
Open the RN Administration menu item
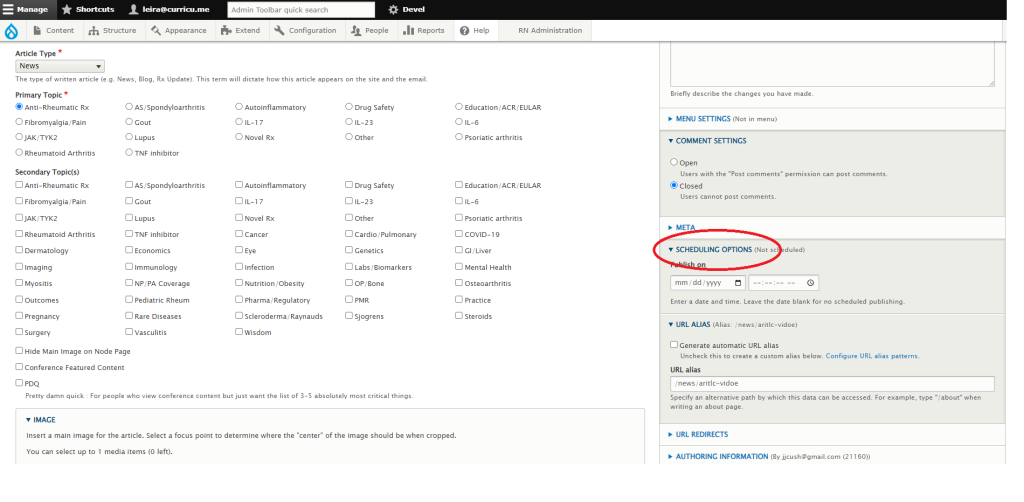pyautogui.click(x=549, y=31)
